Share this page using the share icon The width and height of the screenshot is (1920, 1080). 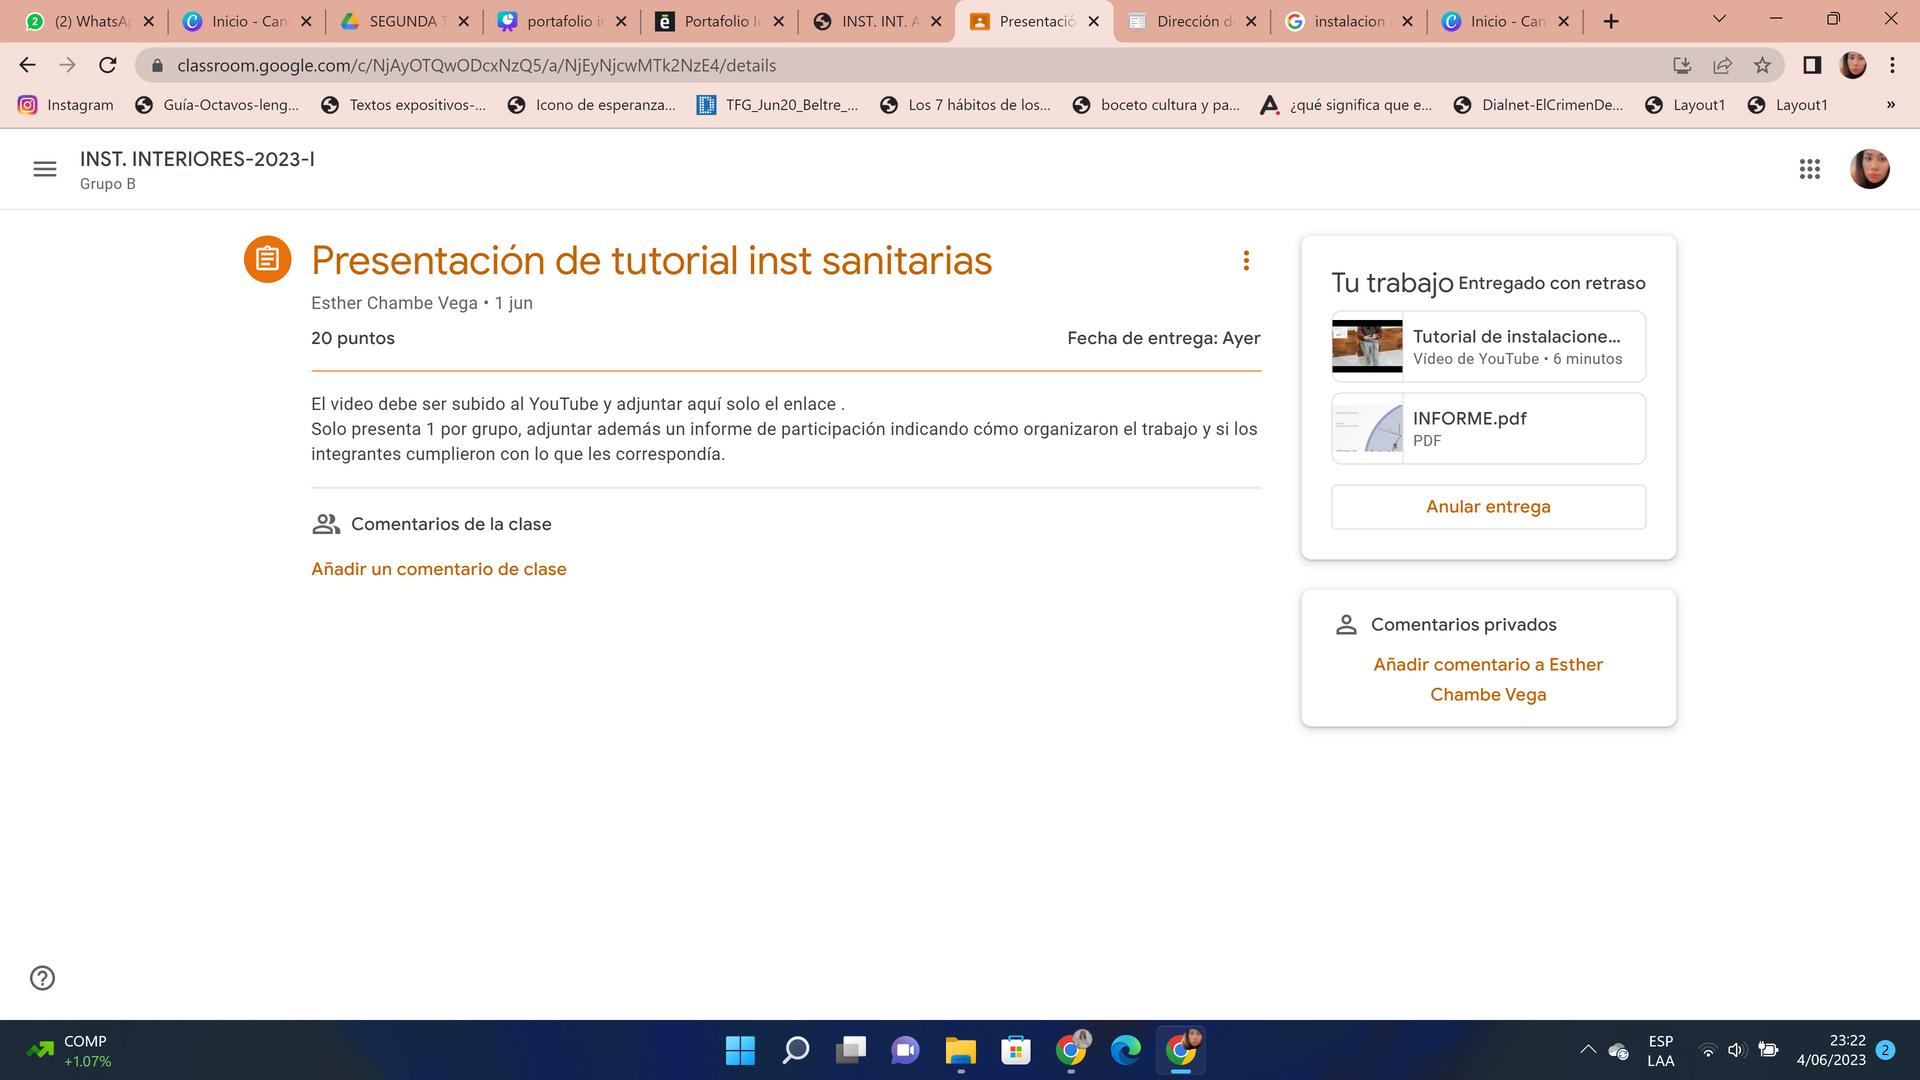coord(1722,65)
